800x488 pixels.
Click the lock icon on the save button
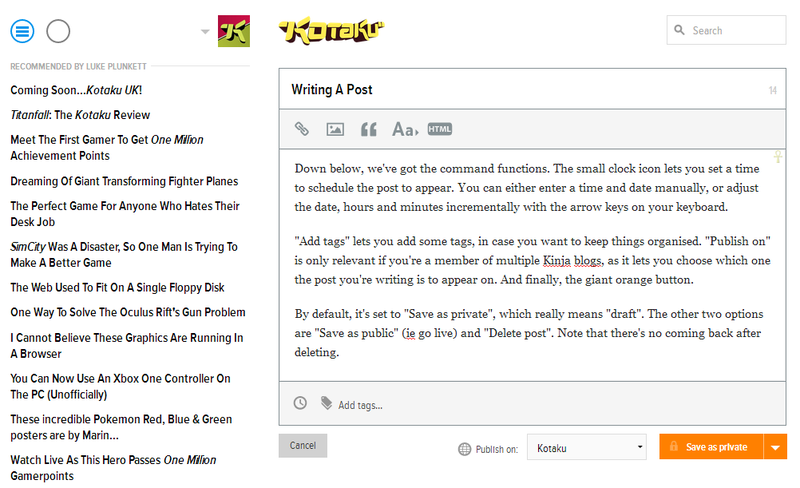pyautogui.click(x=673, y=446)
